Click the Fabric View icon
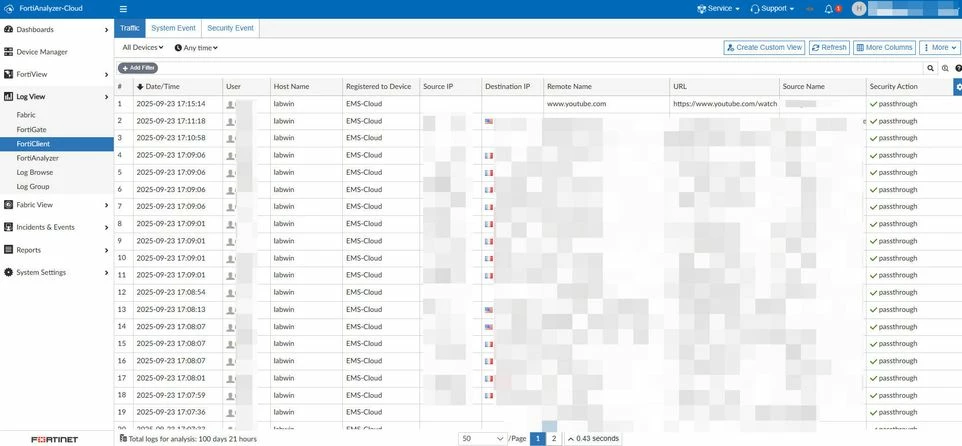Screen dimensions: 962x446 click(9, 205)
